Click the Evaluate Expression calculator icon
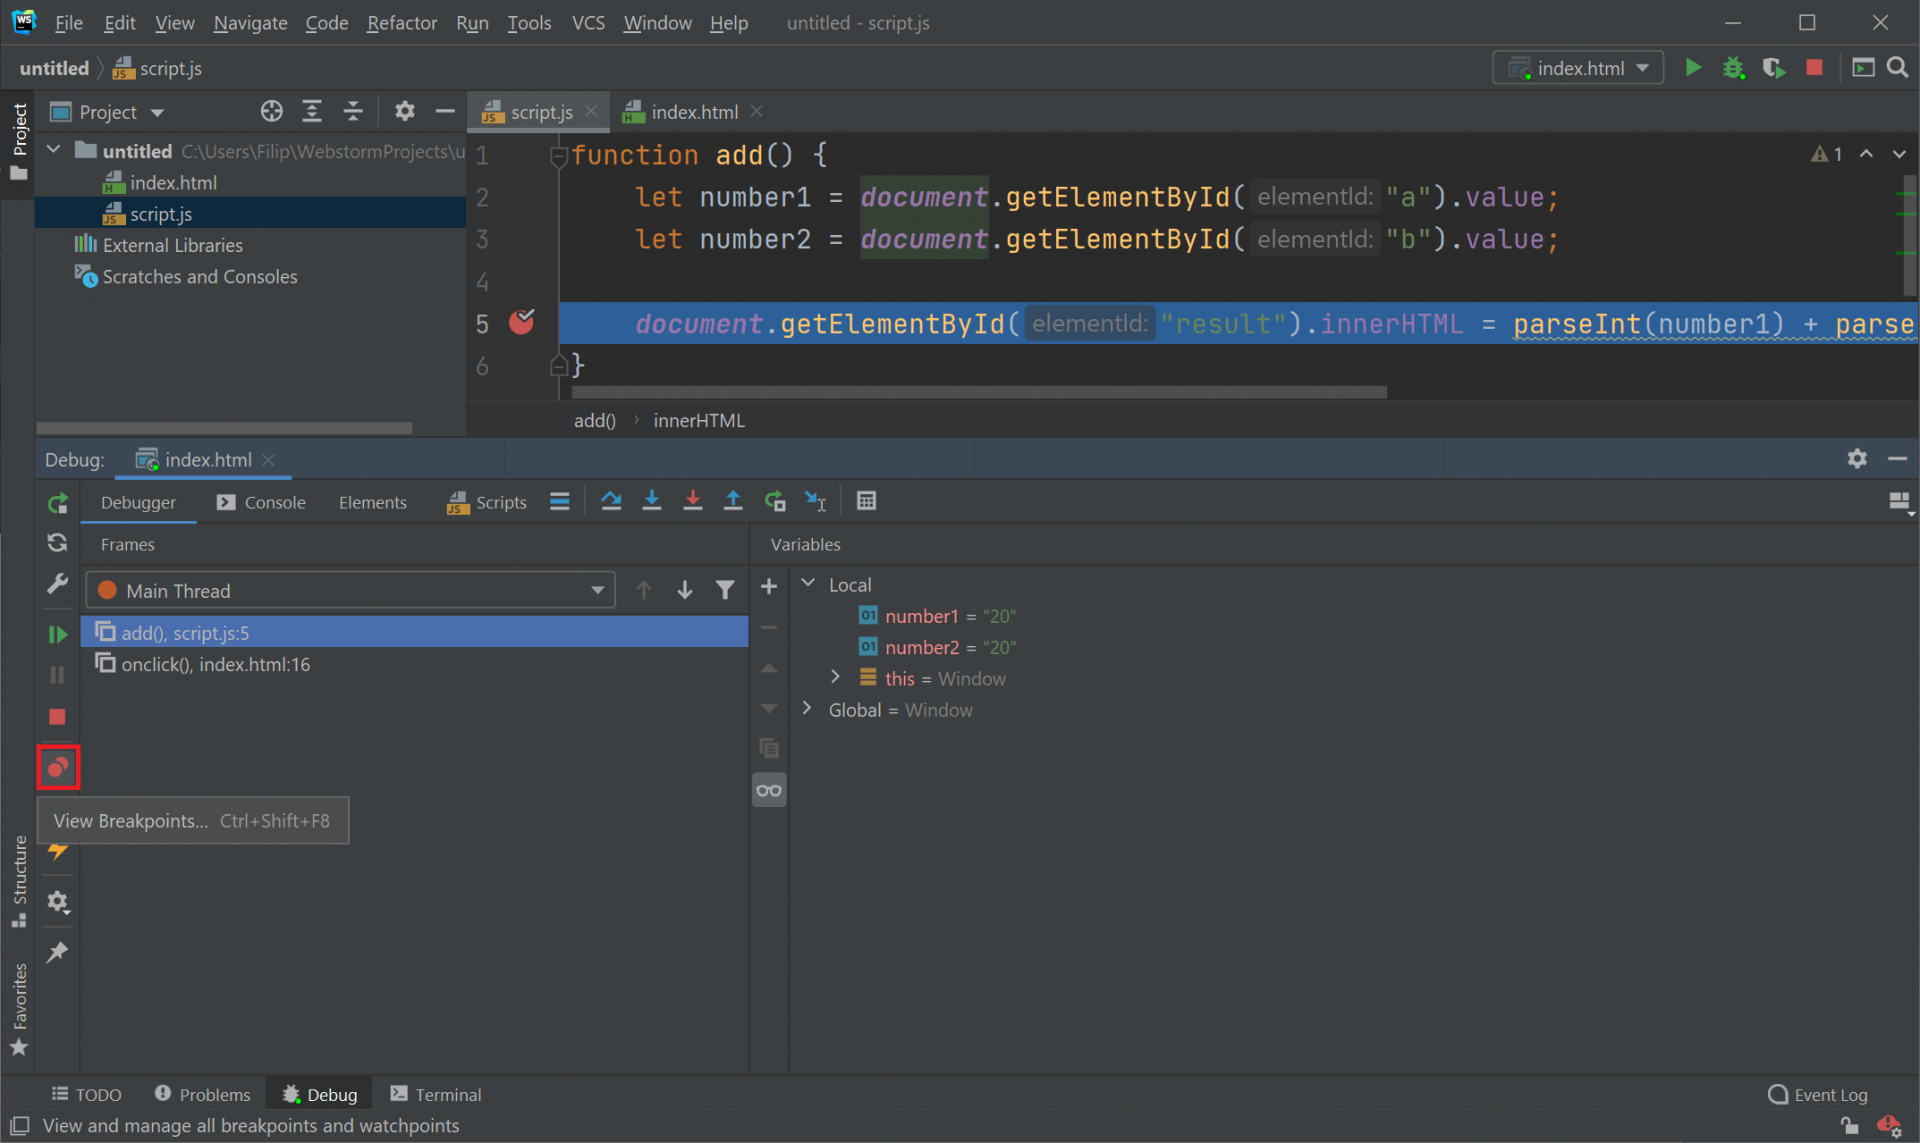This screenshot has height=1143, width=1920. tap(866, 500)
